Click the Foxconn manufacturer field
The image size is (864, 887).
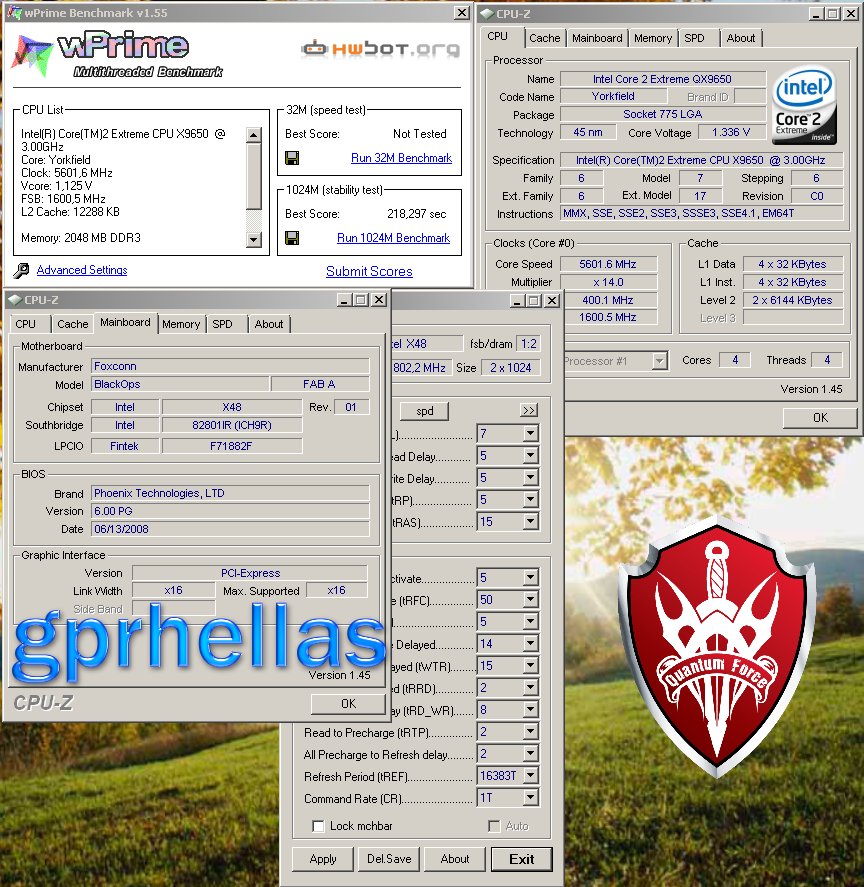pos(230,366)
